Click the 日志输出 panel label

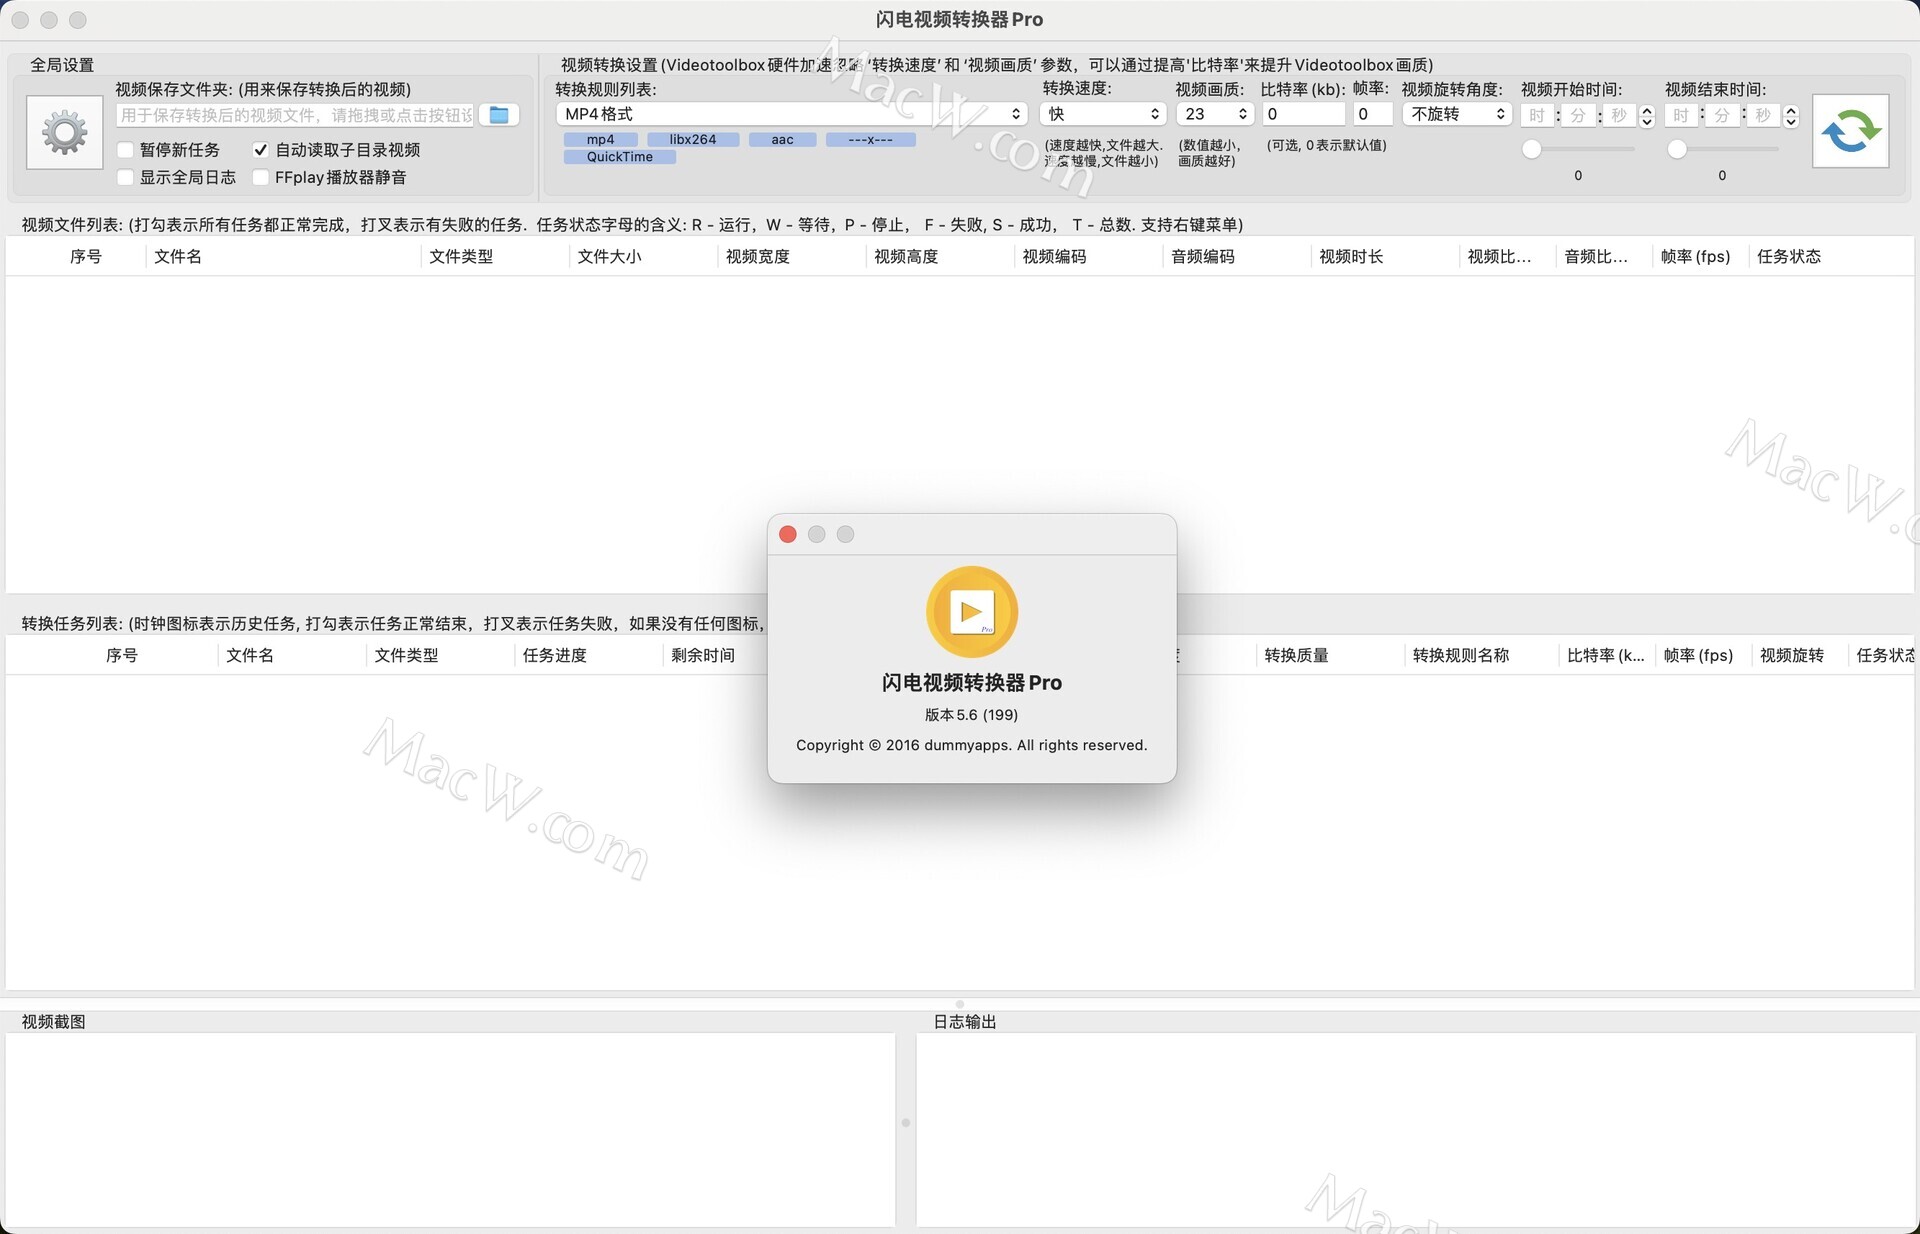coord(964,1022)
